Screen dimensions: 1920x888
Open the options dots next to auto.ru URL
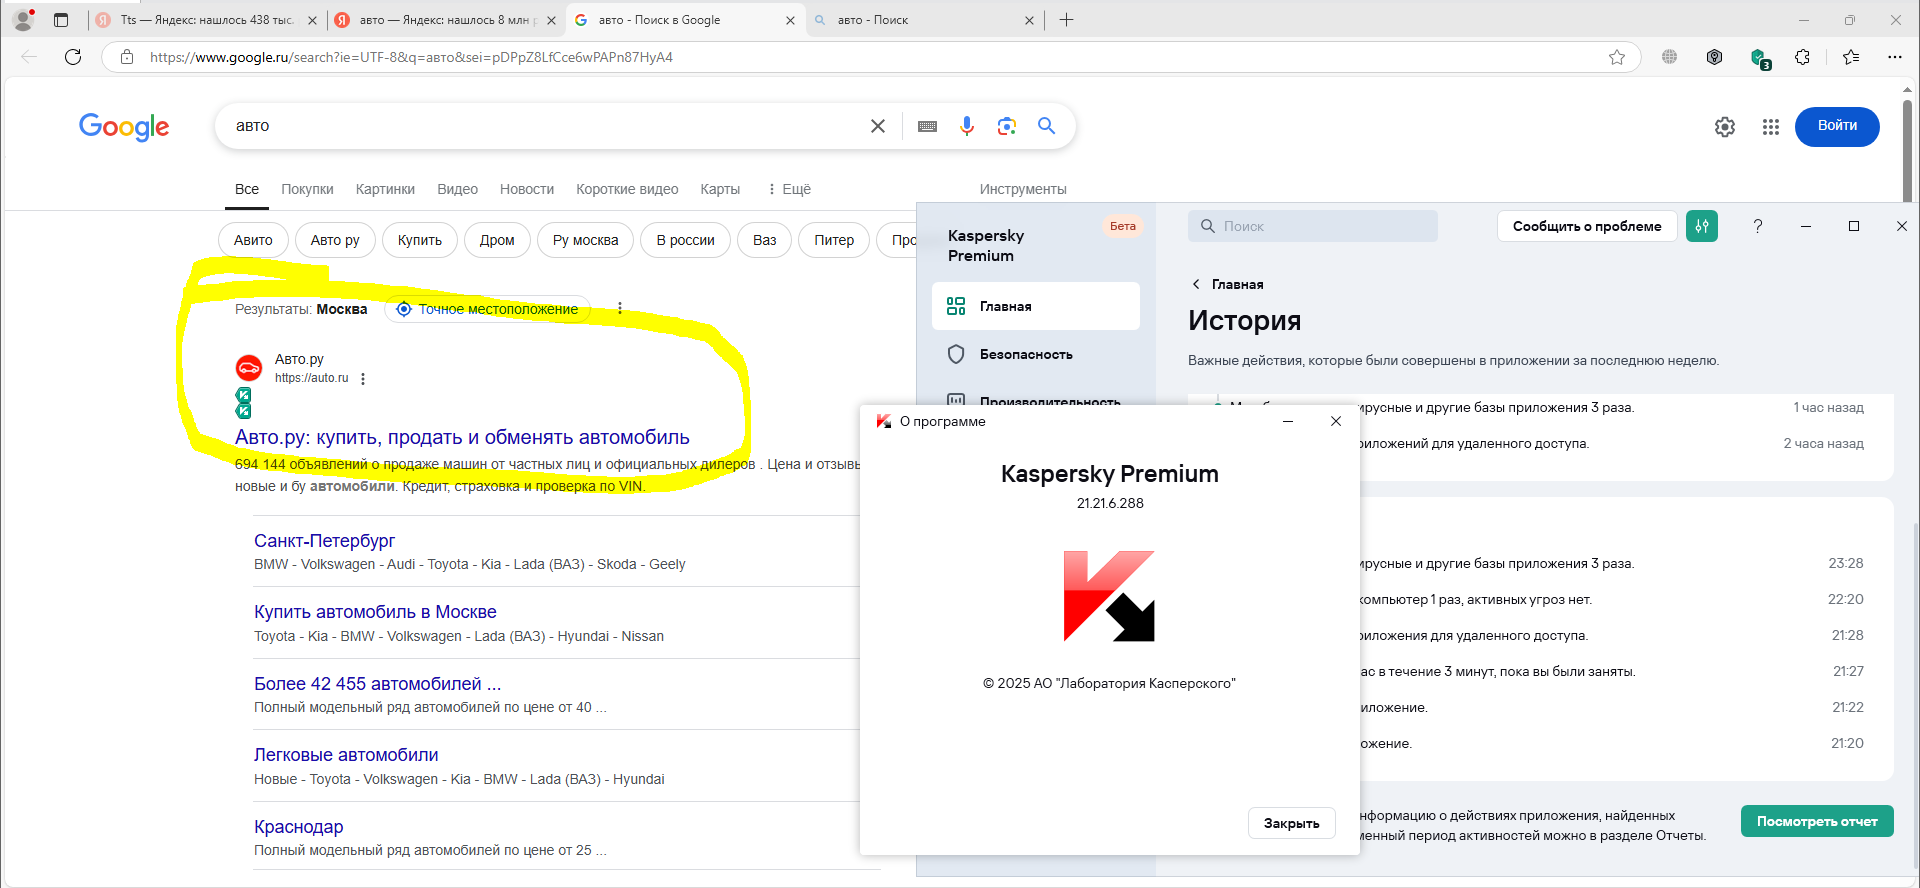tap(363, 379)
